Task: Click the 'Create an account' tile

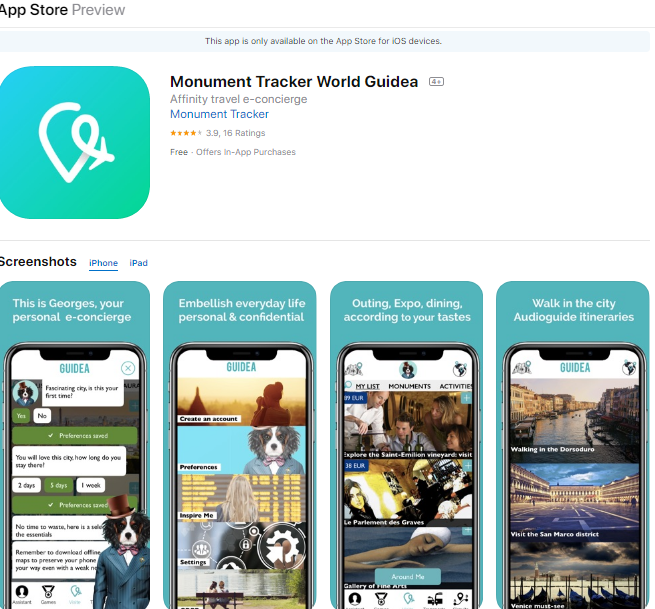Action: coord(241,401)
